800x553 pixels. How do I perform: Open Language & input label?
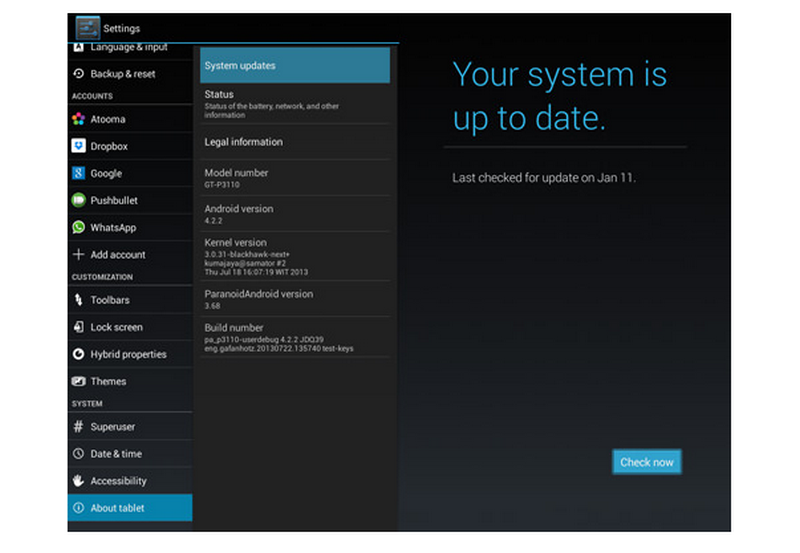click(x=129, y=47)
